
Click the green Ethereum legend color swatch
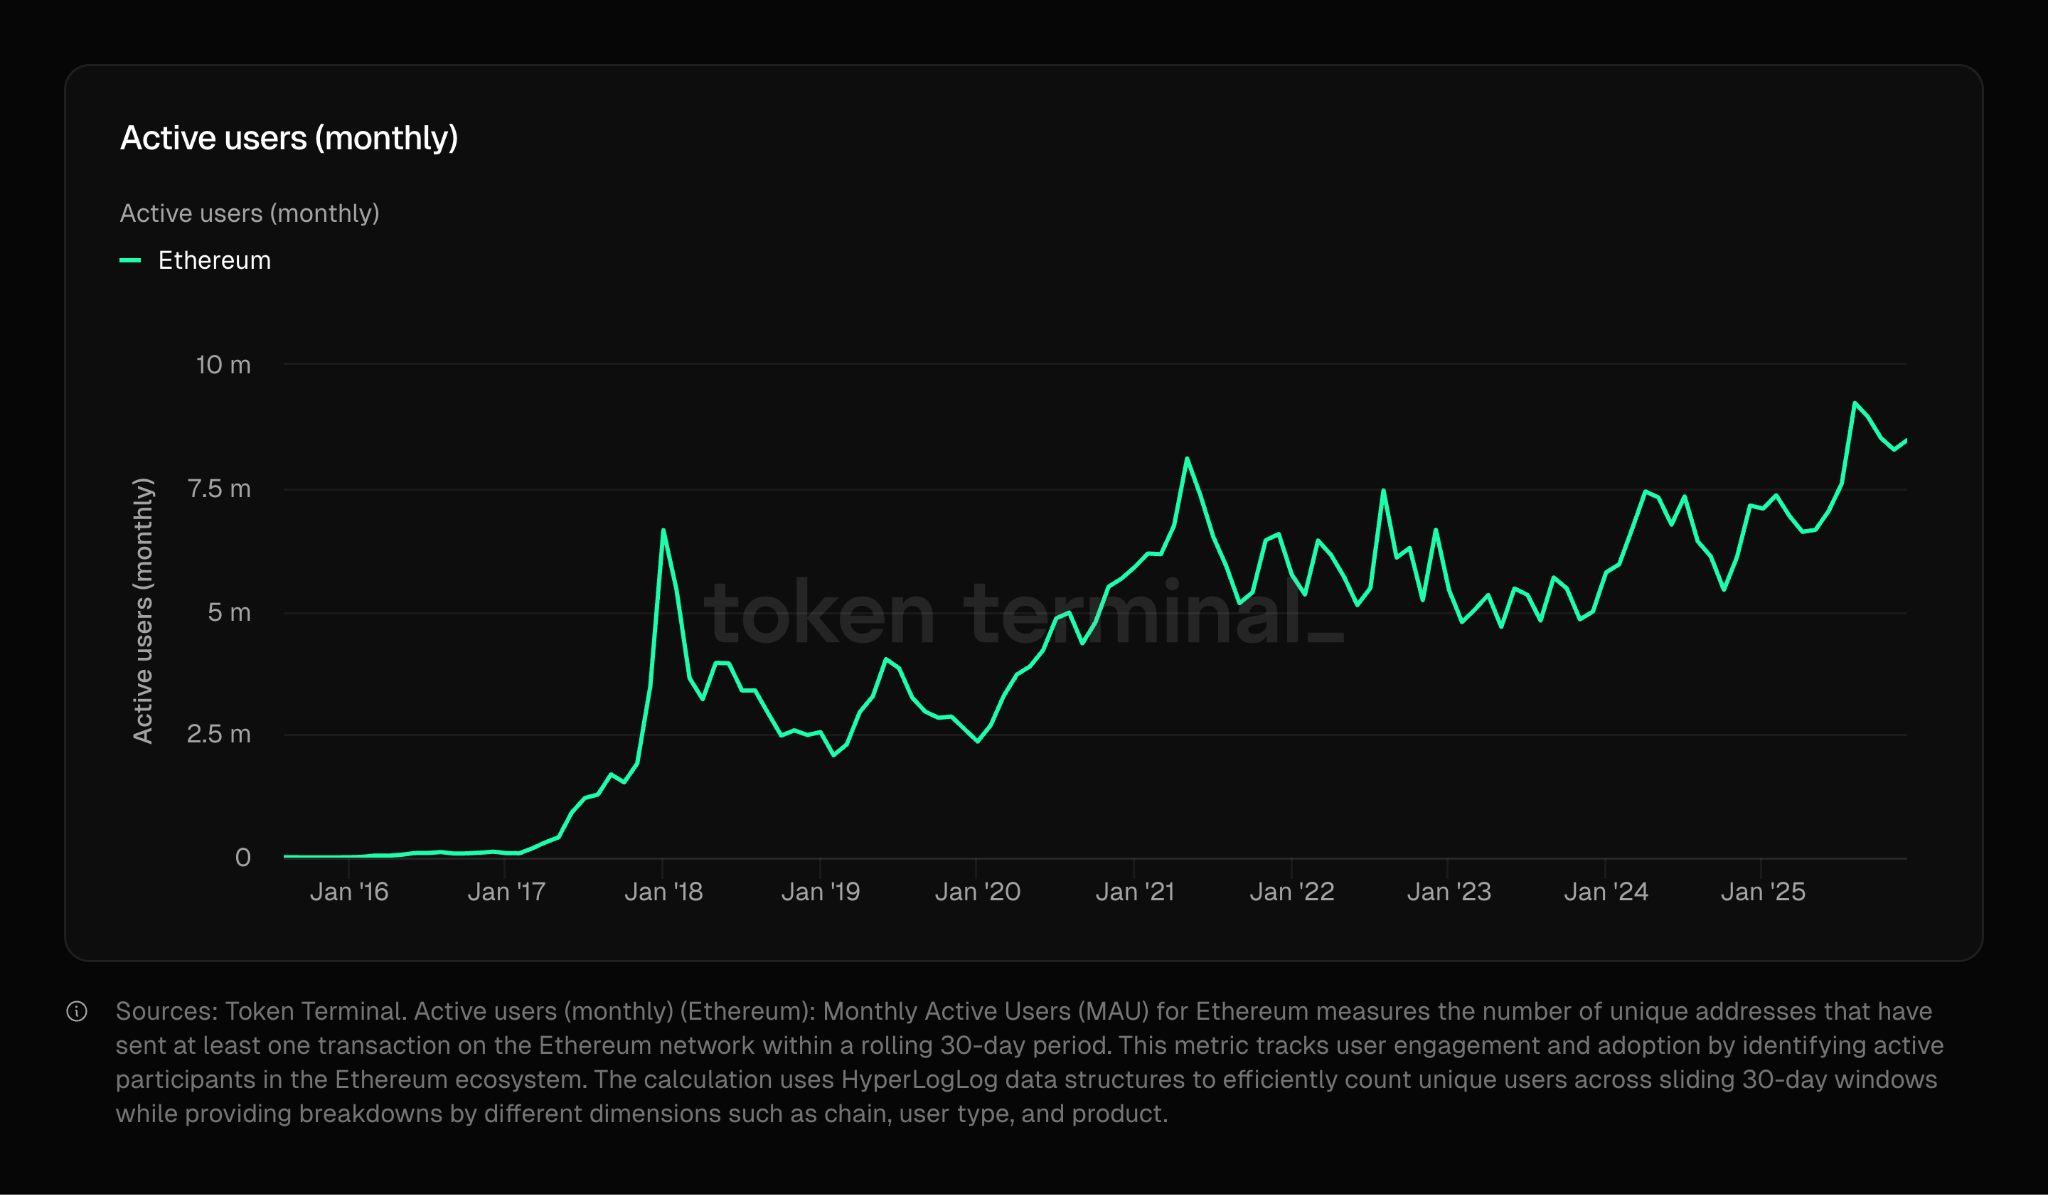(130, 260)
